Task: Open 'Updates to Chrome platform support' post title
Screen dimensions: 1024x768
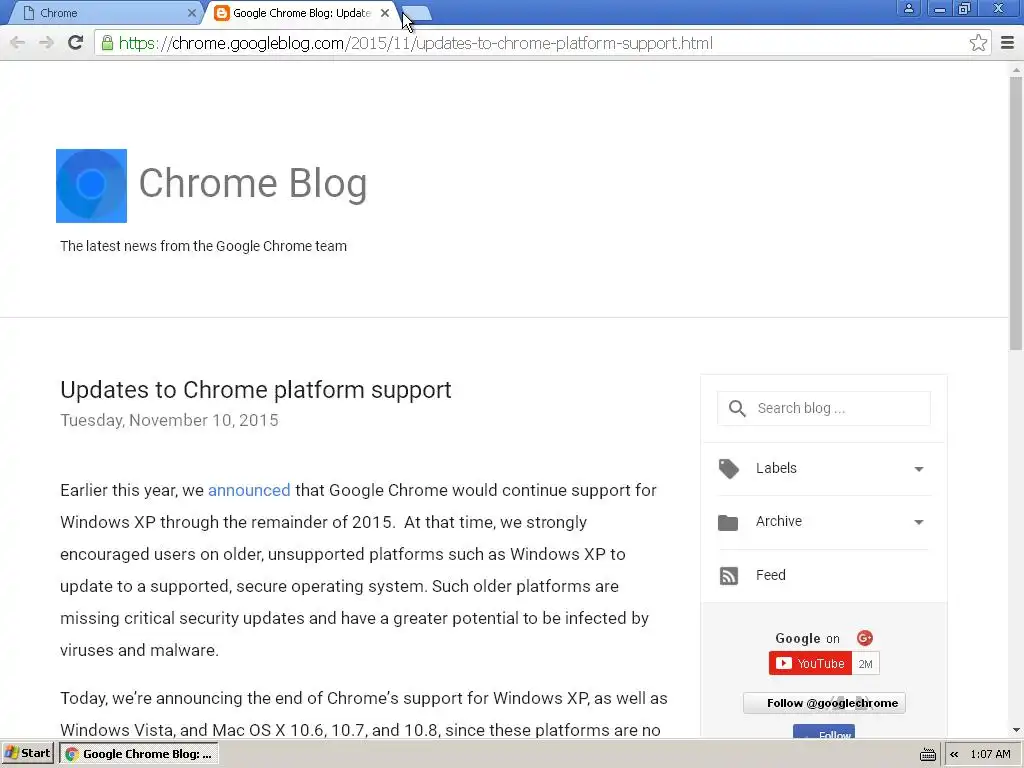Action: click(x=255, y=390)
